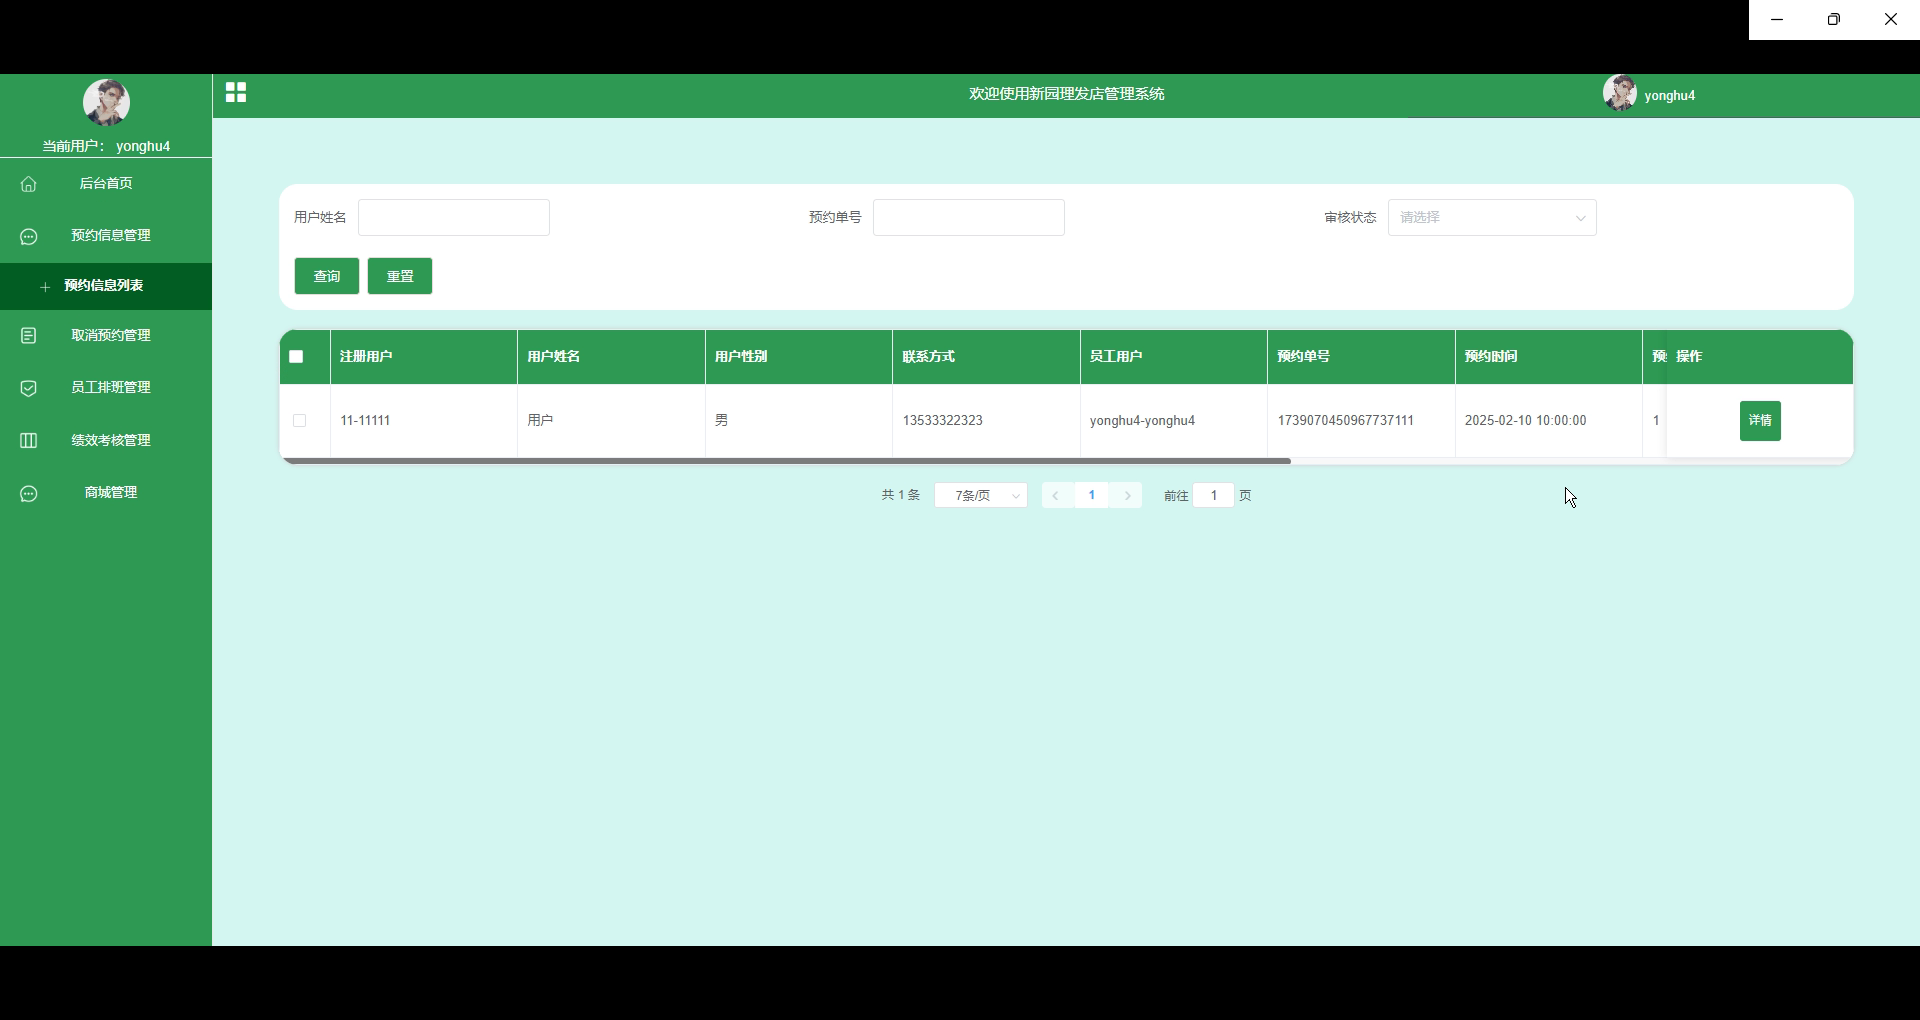Viewport: 1920px width, 1020px height.
Task: Click the 用户姓名 input field
Action: (454, 217)
